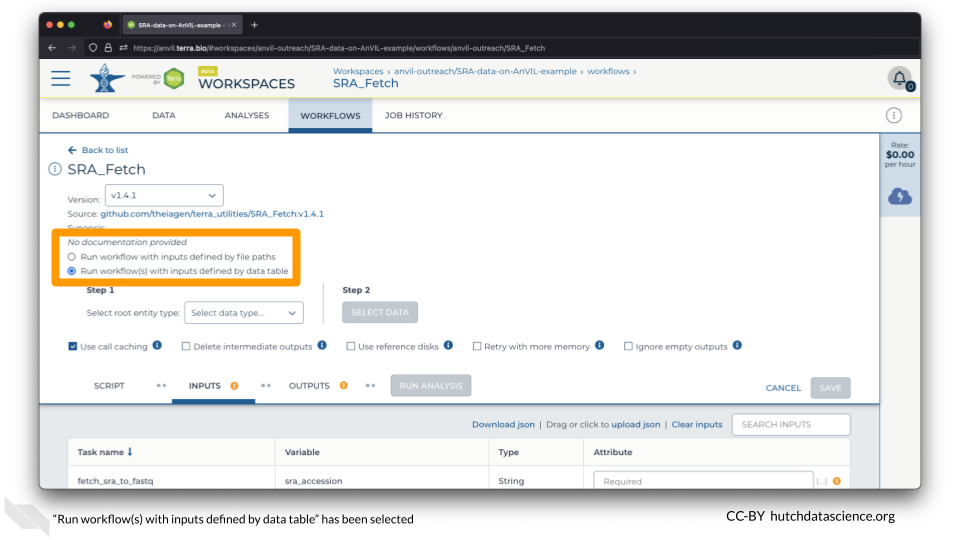Select run workflow(s) with data table
Screen dimensions: 960x540
point(72,271)
